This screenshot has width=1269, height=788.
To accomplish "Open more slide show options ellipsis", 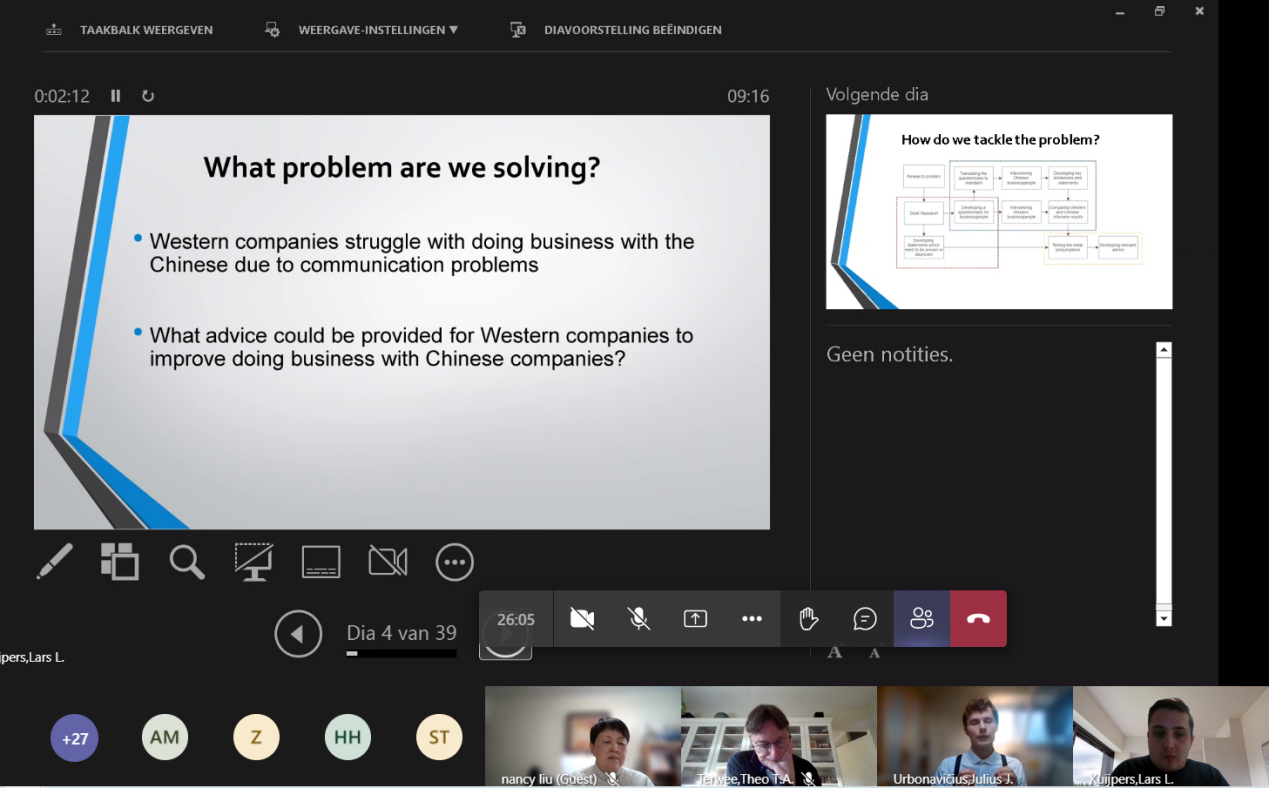I will pos(455,562).
